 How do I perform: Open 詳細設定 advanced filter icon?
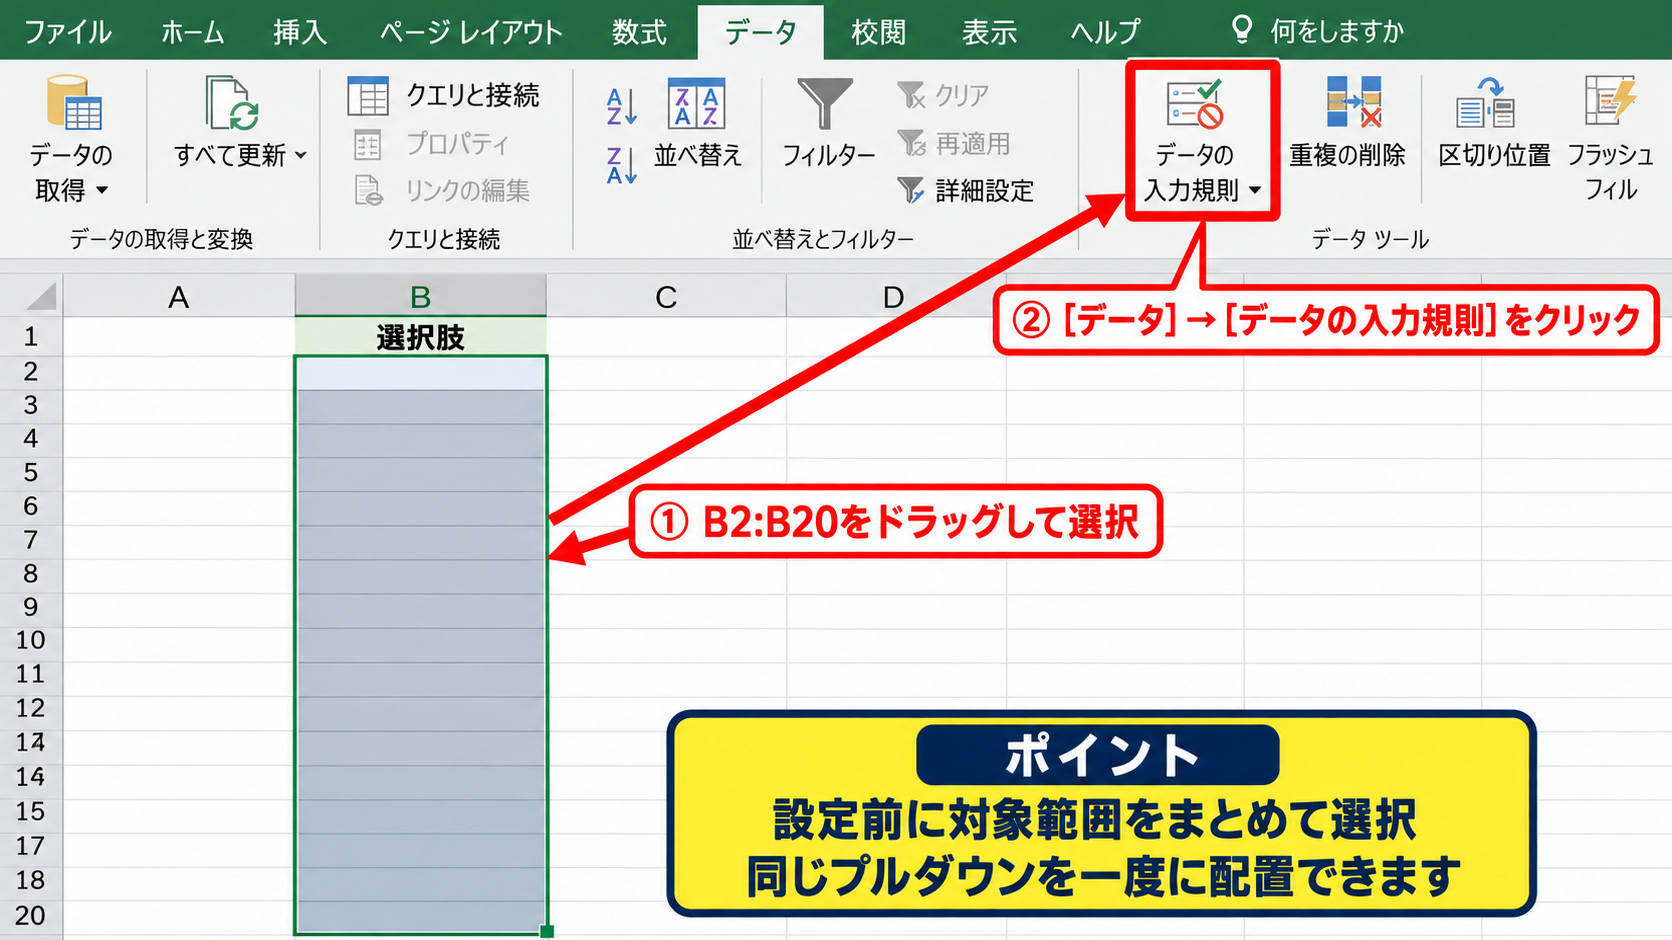[x=911, y=190]
